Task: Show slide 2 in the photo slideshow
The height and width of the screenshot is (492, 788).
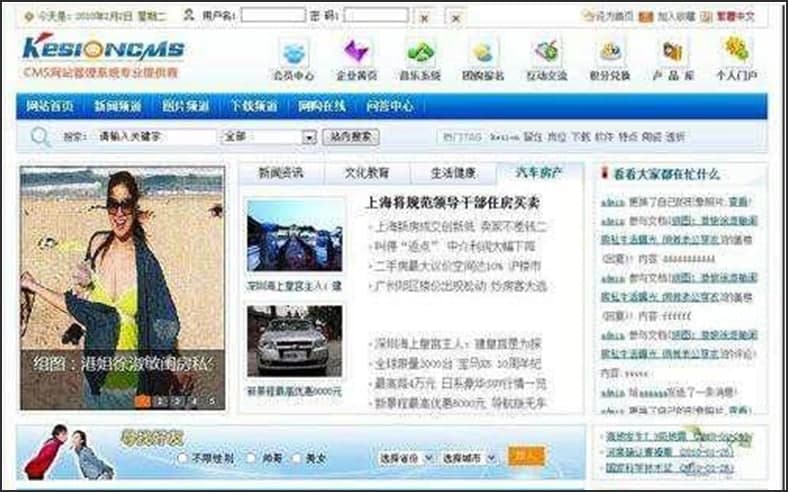Action: 160,401
